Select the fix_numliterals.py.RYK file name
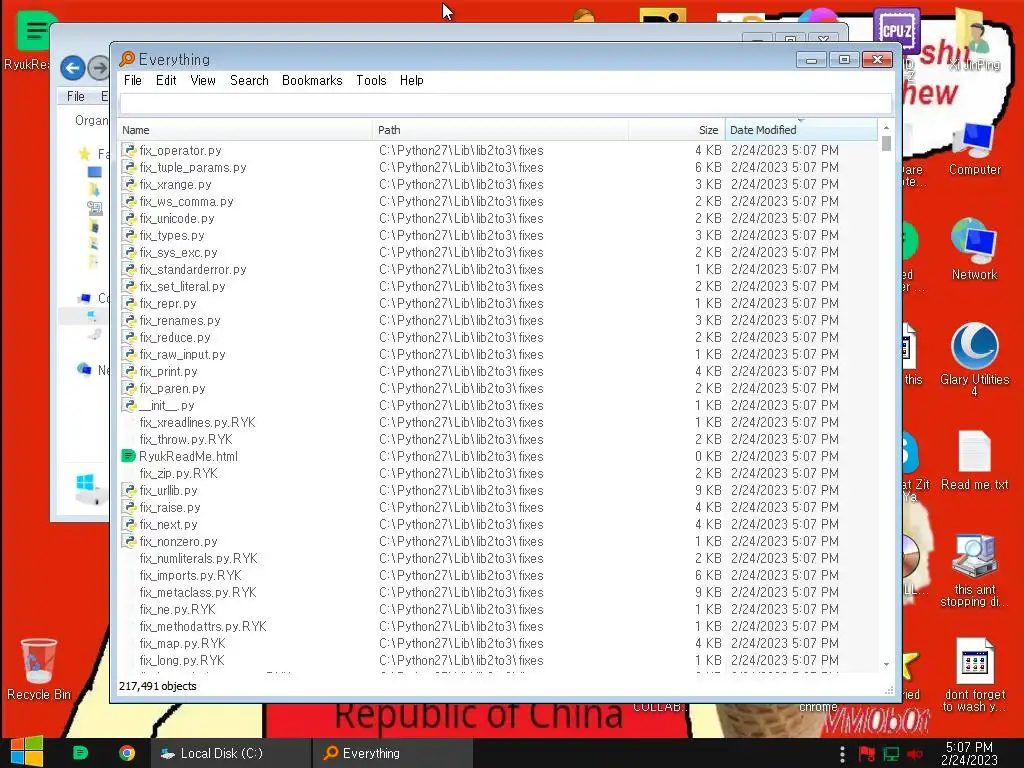 pos(199,558)
